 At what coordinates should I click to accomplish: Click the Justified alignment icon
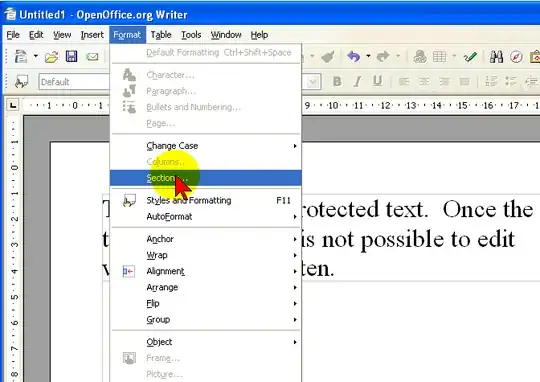point(464,82)
